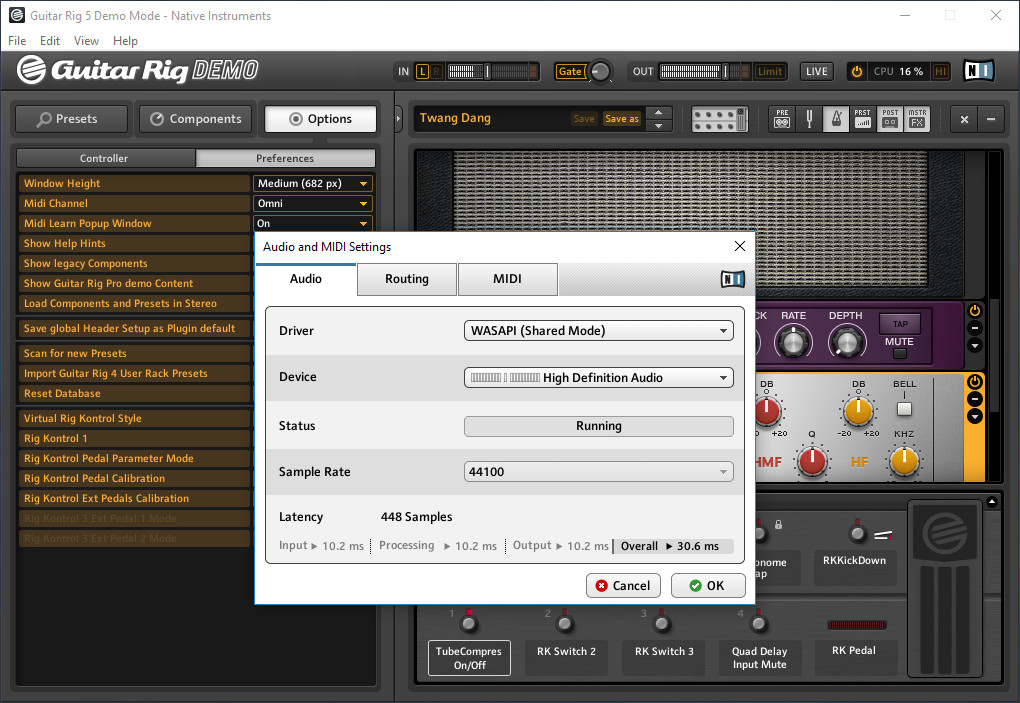Open the Driver WASAPI dropdown
The height and width of the screenshot is (703, 1020).
coord(598,330)
